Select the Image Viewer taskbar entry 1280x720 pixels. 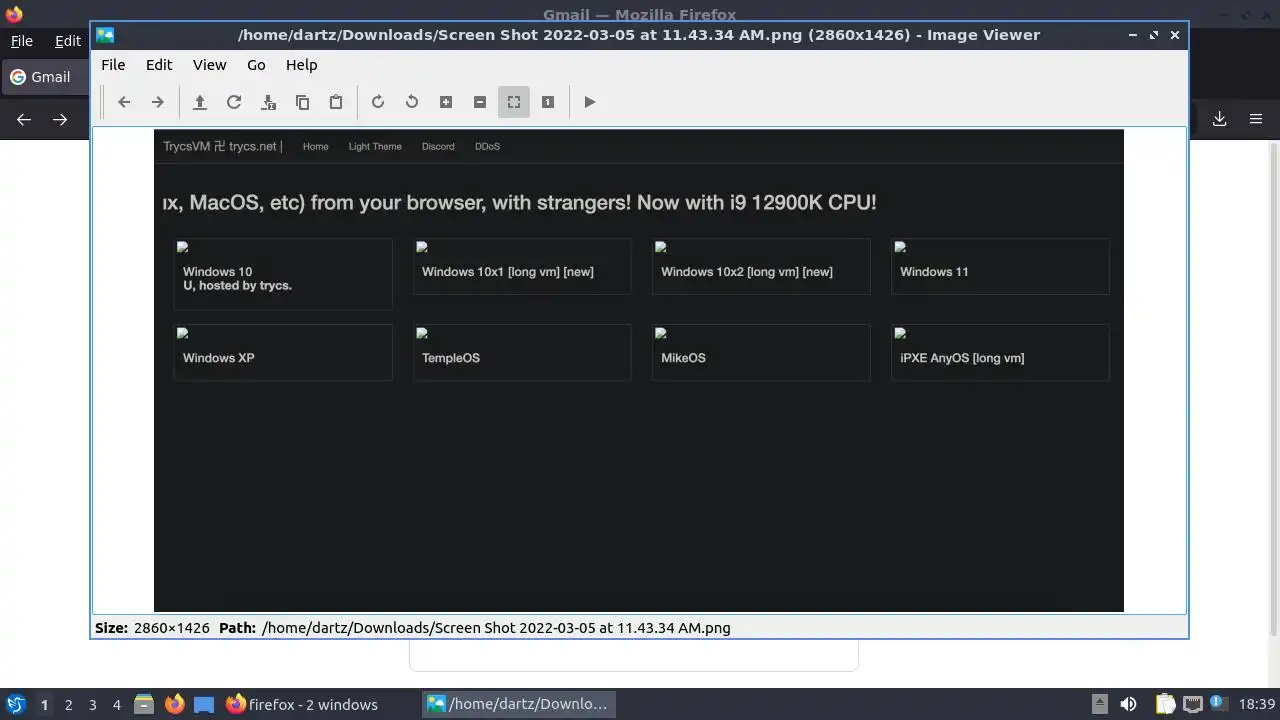click(x=518, y=704)
